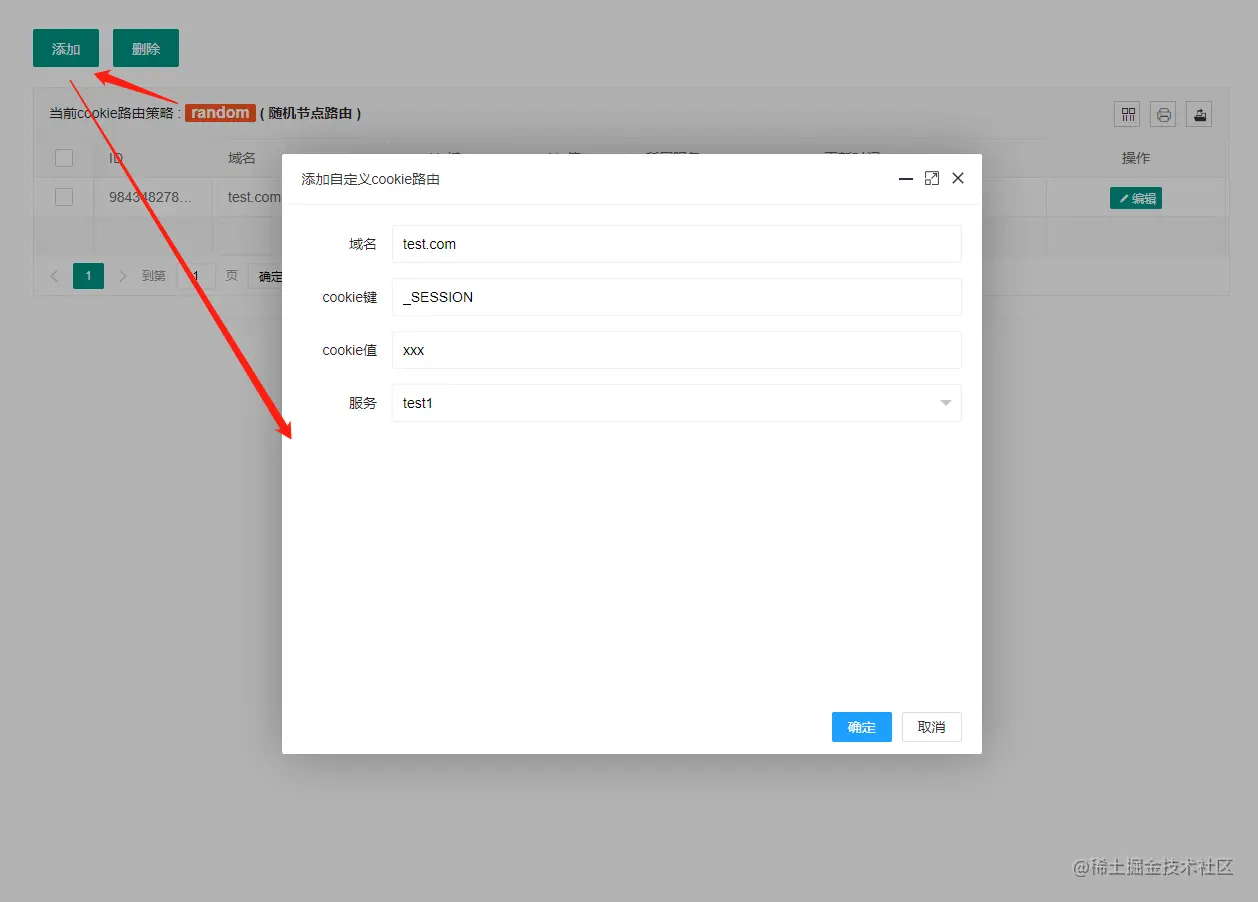Go to next page arrow
This screenshot has width=1258, height=902.
[x=123, y=276]
